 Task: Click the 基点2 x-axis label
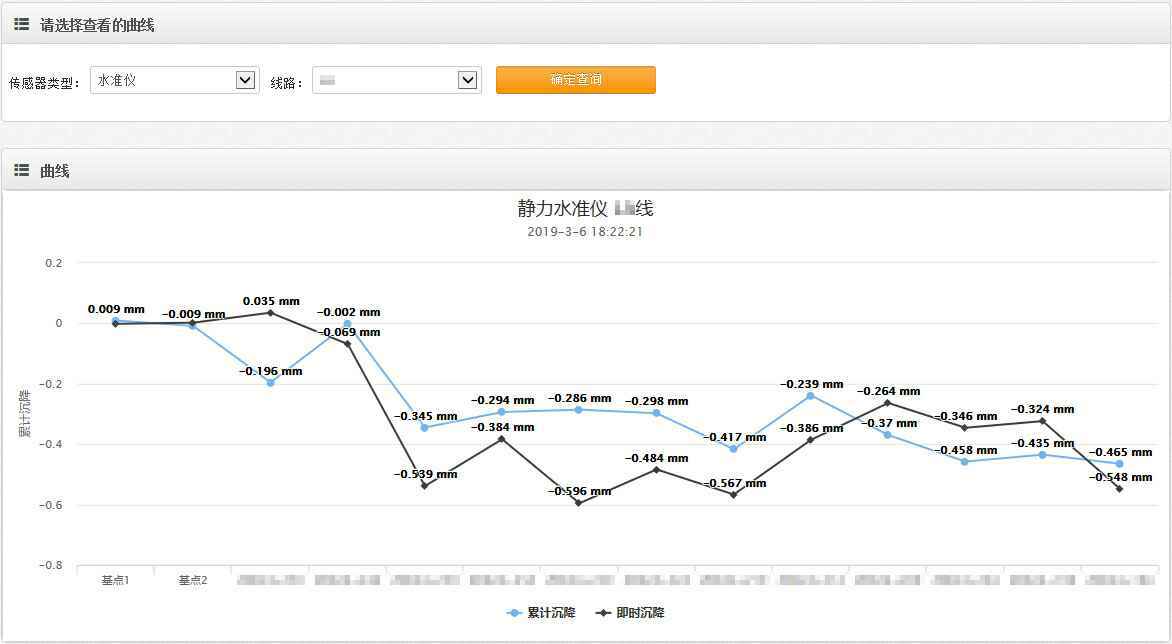coord(193,580)
